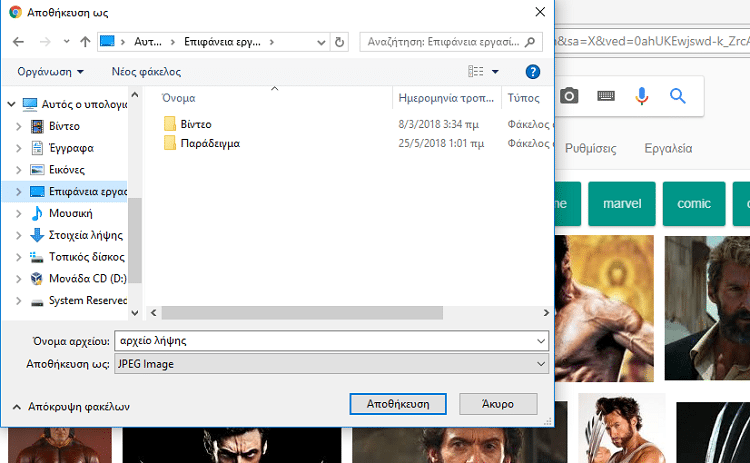Select Έγγραφα in the navigation tree
The height and width of the screenshot is (463, 750).
click(71, 148)
